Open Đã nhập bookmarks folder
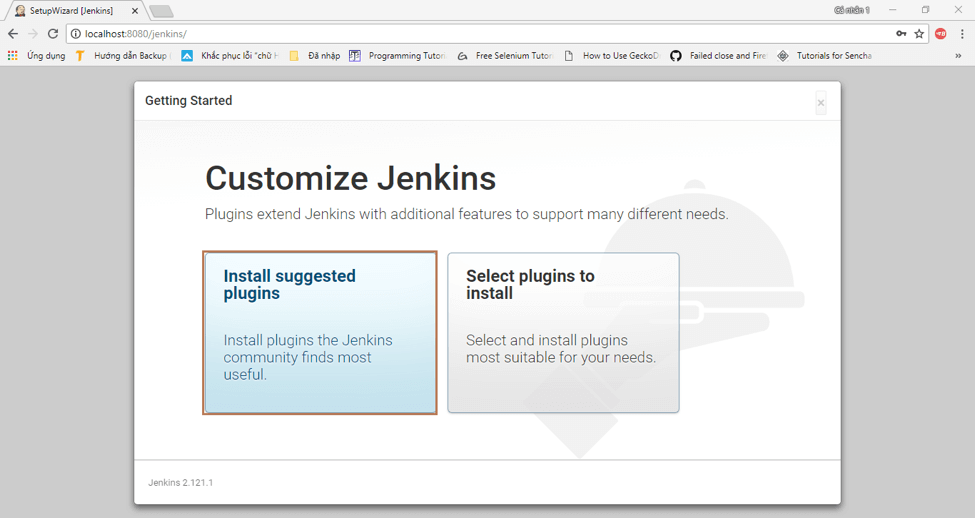 point(315,56)
